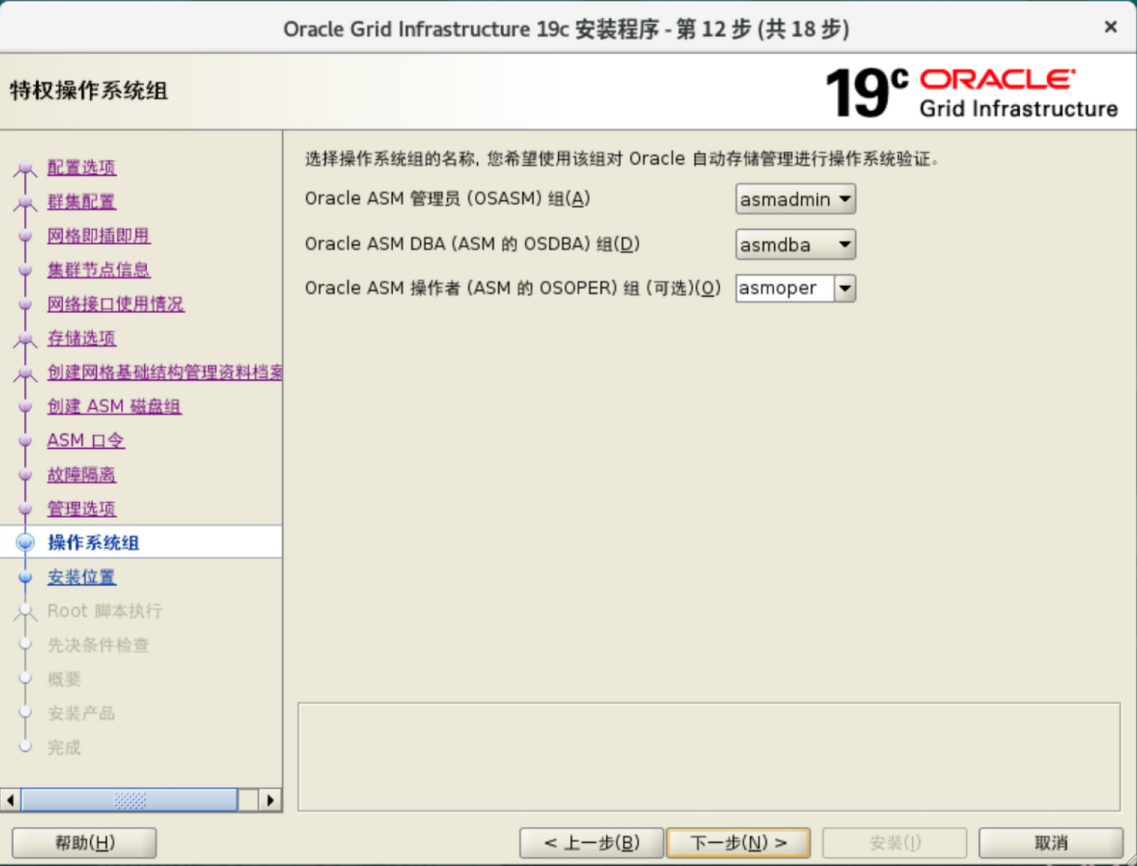Open the 网络接口使用情况 step
Image resolution: width=1137 pixels, height=866 pixels.
pos(115,304)
